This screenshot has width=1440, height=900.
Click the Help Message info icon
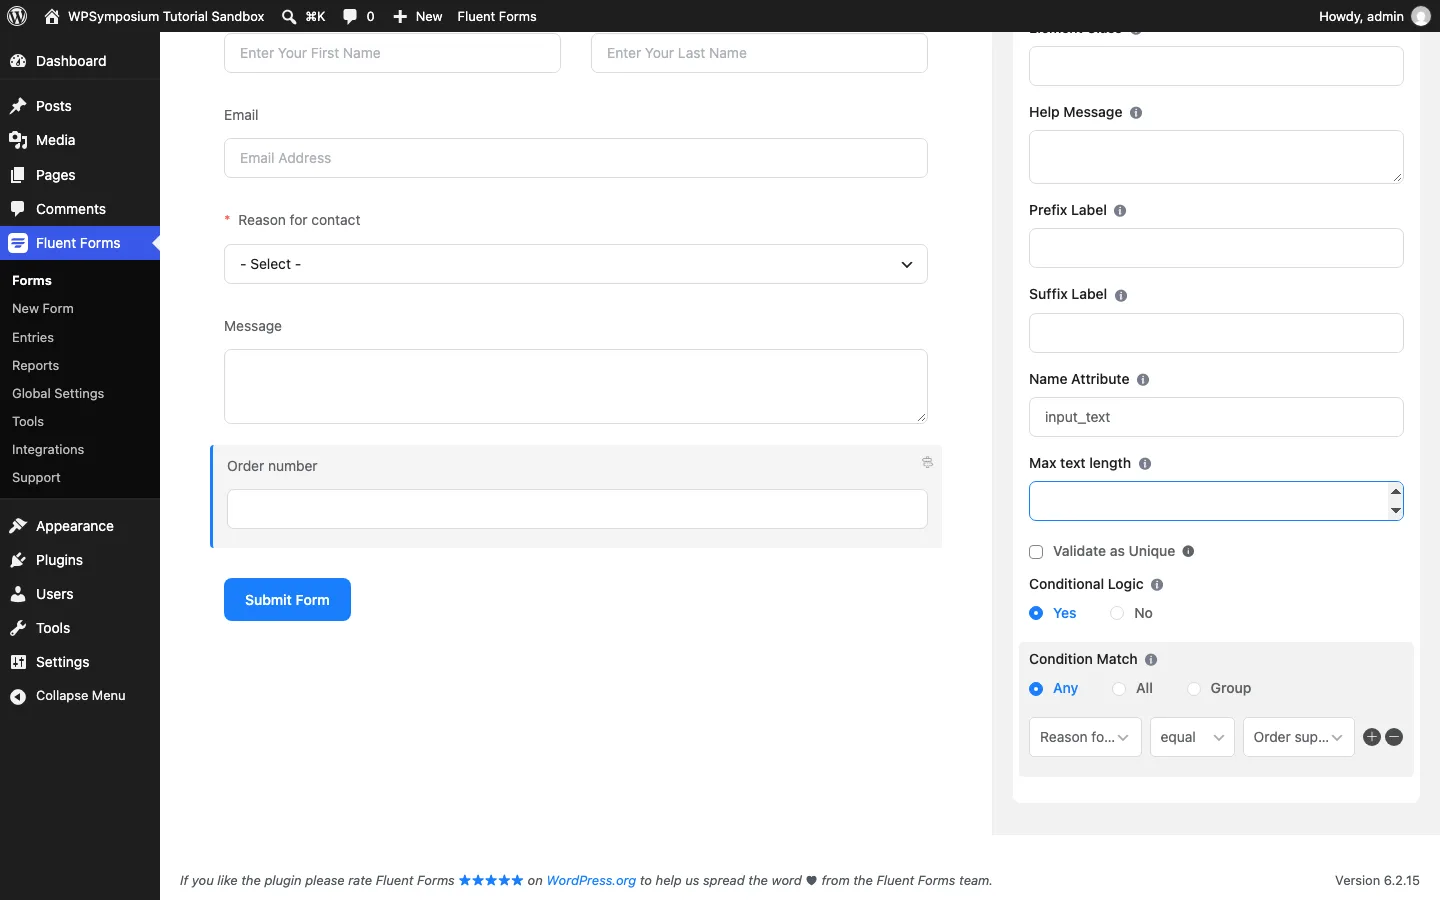pyautogui.click(x=1136, y=113)
